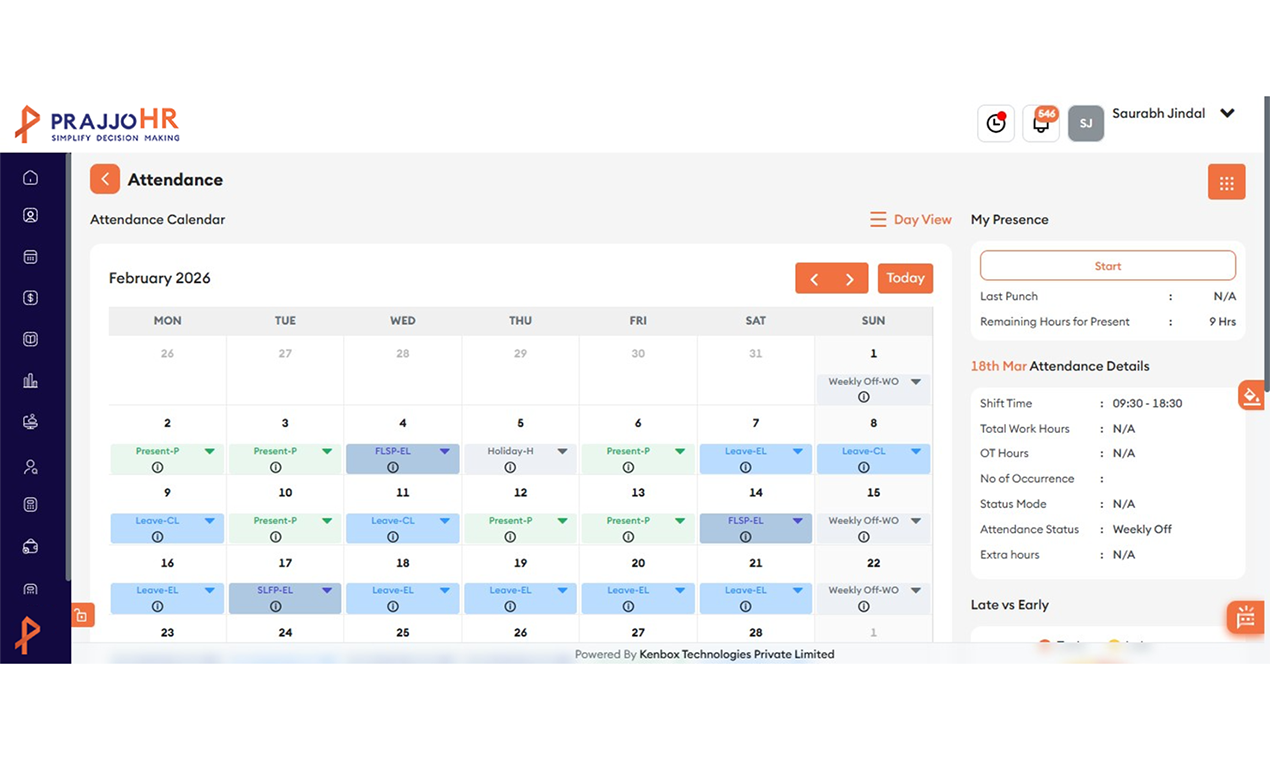Viewport: 1270px width, 760px height.
Task: Open the profile icon in sidebar
Action: [x=31, y=215]
